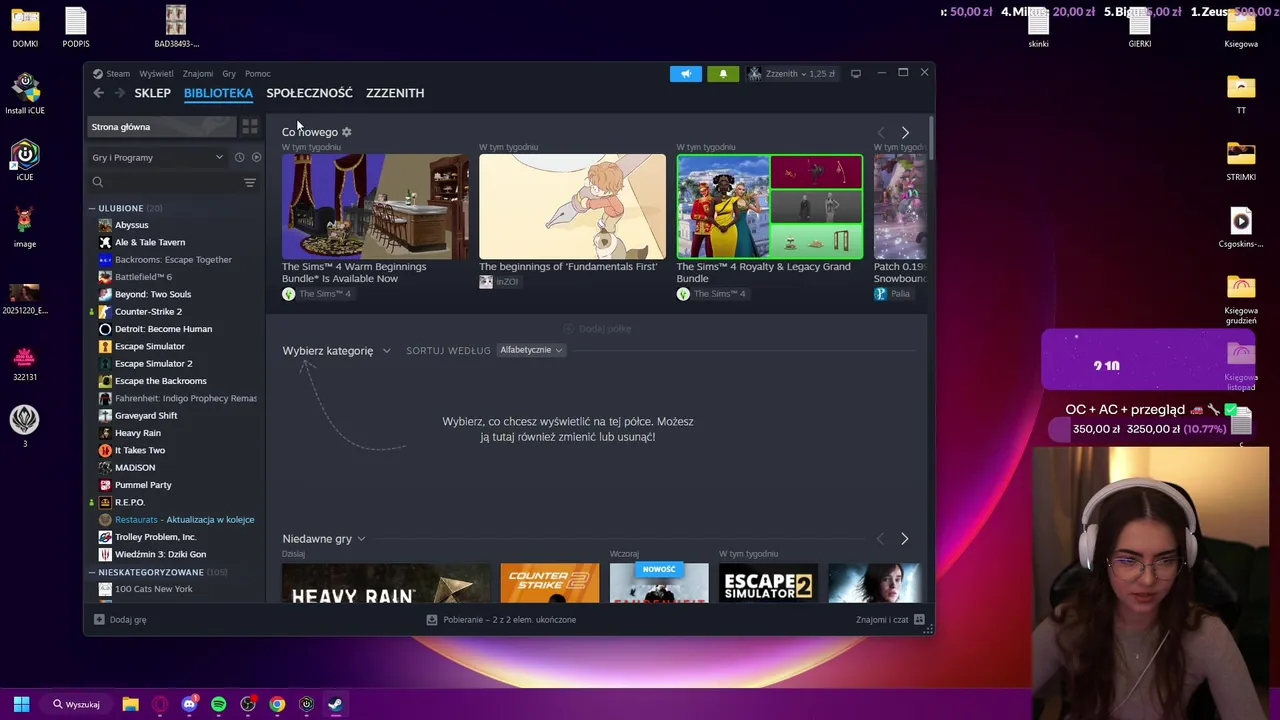Open the Alfabetycznie sort dropdown
Viewport: 1280px width, 720px height.
531,350
